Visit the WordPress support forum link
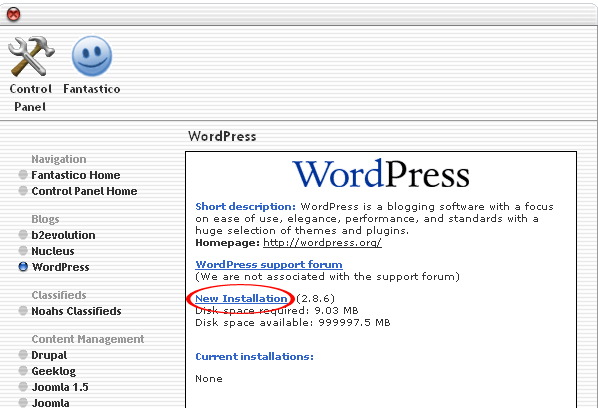Viewport: 598px width, 408px height. tap(269, 264)
